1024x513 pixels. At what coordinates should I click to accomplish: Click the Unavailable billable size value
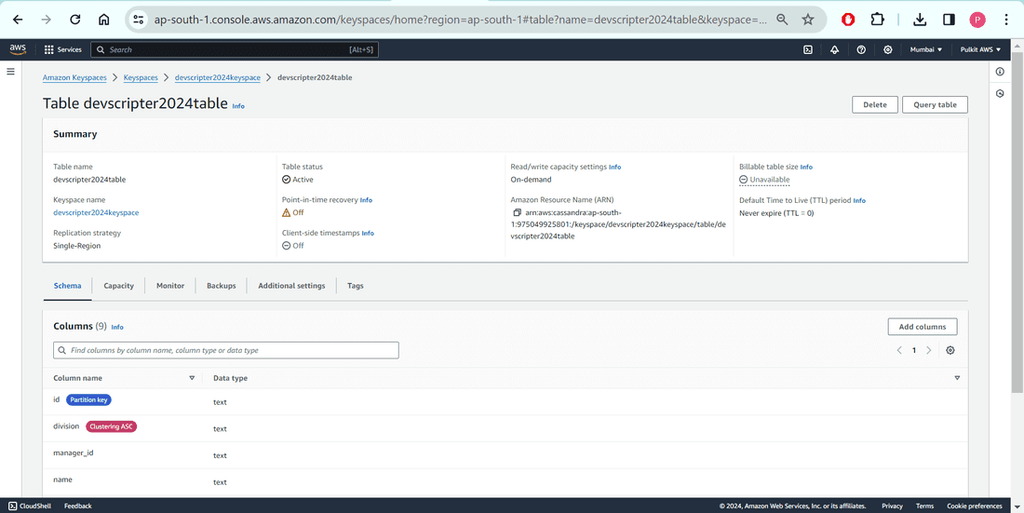click(764, 179)
